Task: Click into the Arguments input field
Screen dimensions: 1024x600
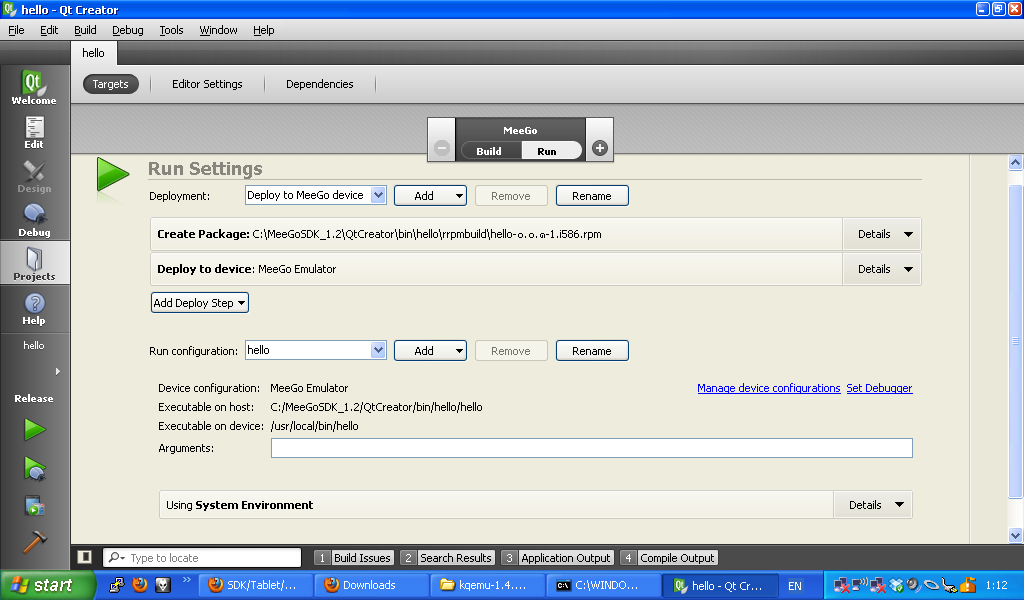Action: pyautogui.click(x=592, y=448)
